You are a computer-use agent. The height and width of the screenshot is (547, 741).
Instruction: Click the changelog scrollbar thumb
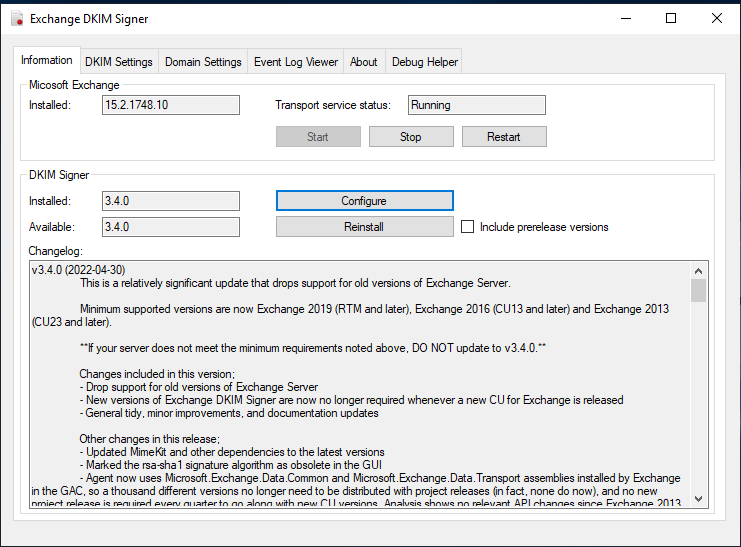(x=698, y=290)
